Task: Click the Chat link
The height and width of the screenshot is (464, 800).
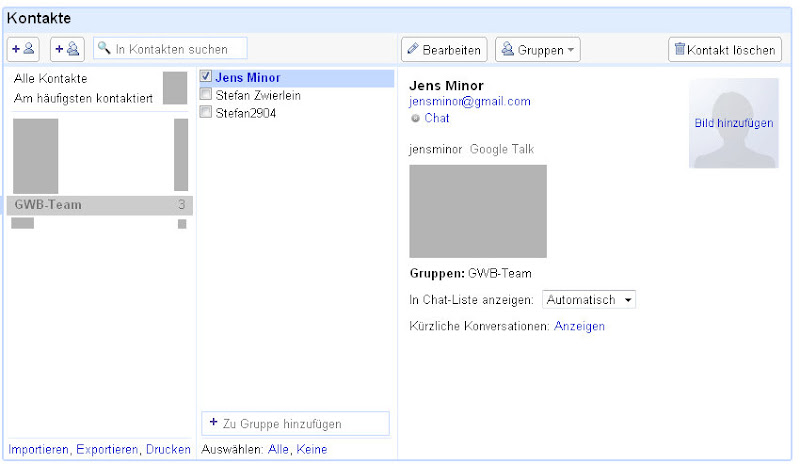Action: pyautogui.click(x=437, y=118)
